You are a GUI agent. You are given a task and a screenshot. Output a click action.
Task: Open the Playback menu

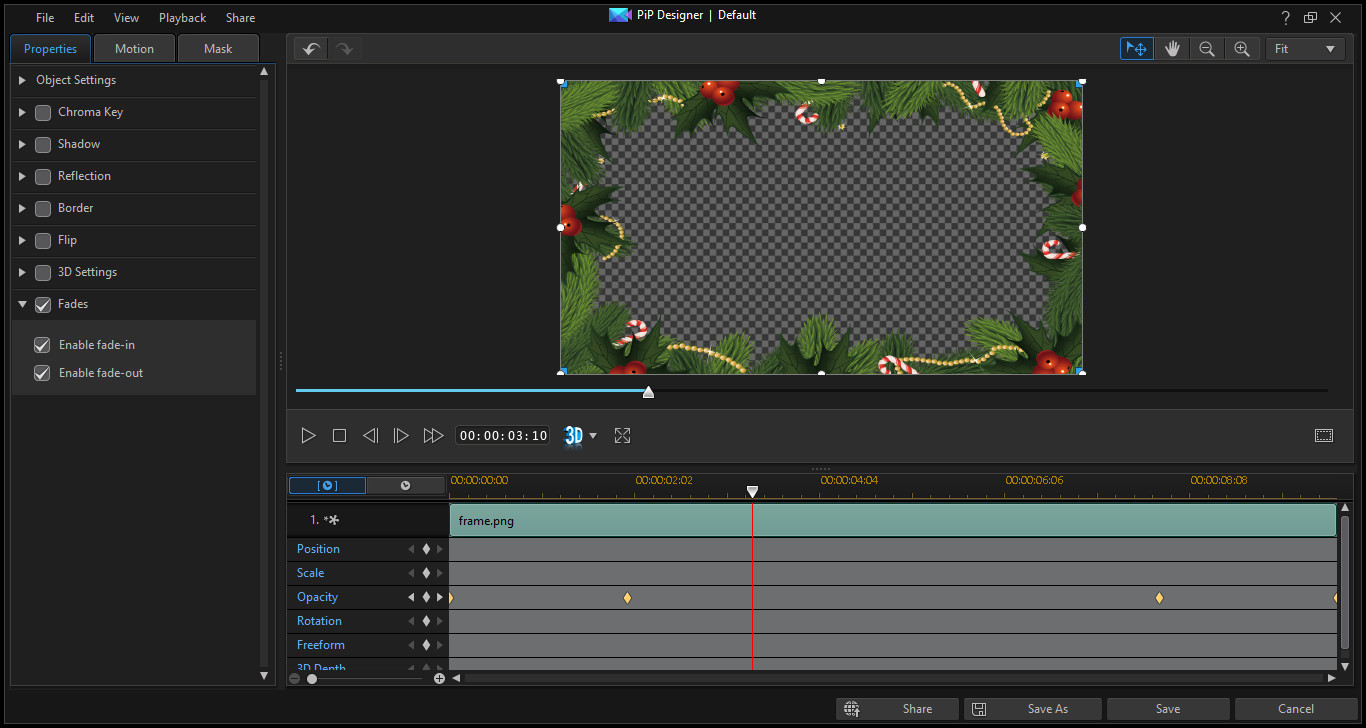pos(182,18)
